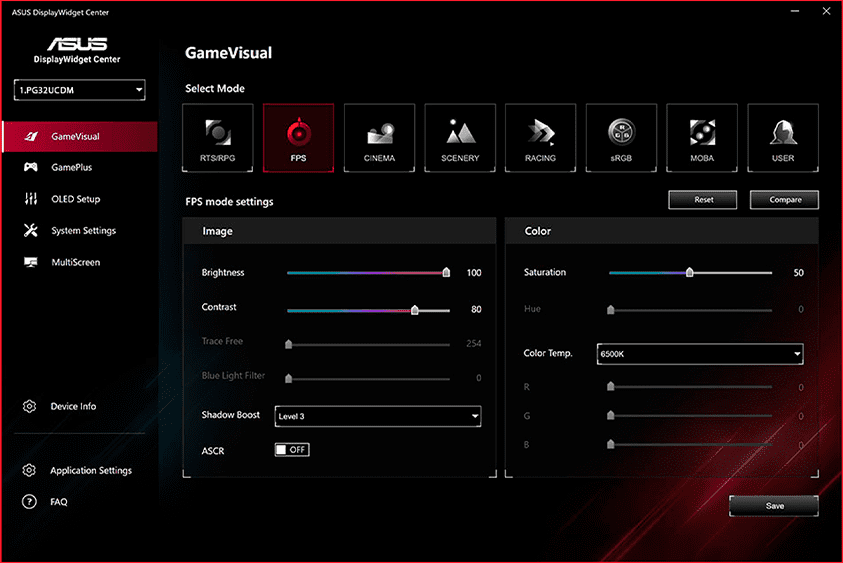Screen dimensions: 843x563
Task: Click the Trace Free slider handle
Action: (288, 344)
